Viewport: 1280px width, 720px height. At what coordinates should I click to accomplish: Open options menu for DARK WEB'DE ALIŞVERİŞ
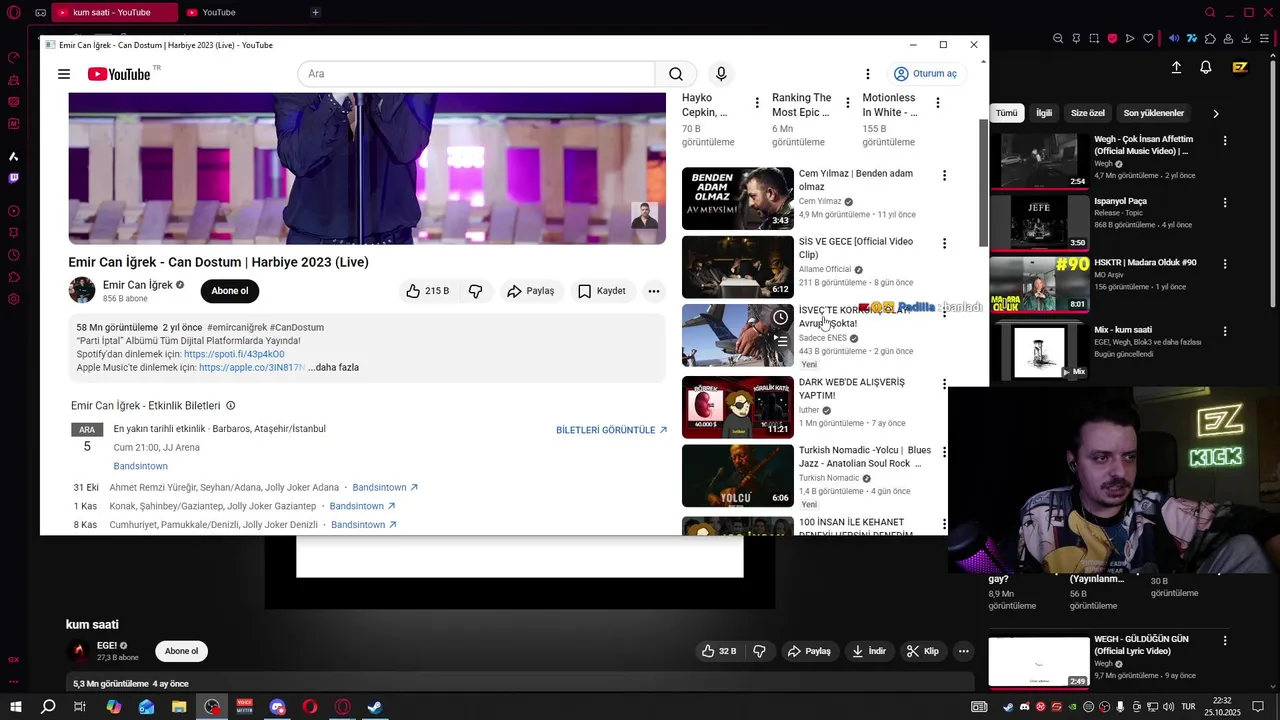(944, 384)
